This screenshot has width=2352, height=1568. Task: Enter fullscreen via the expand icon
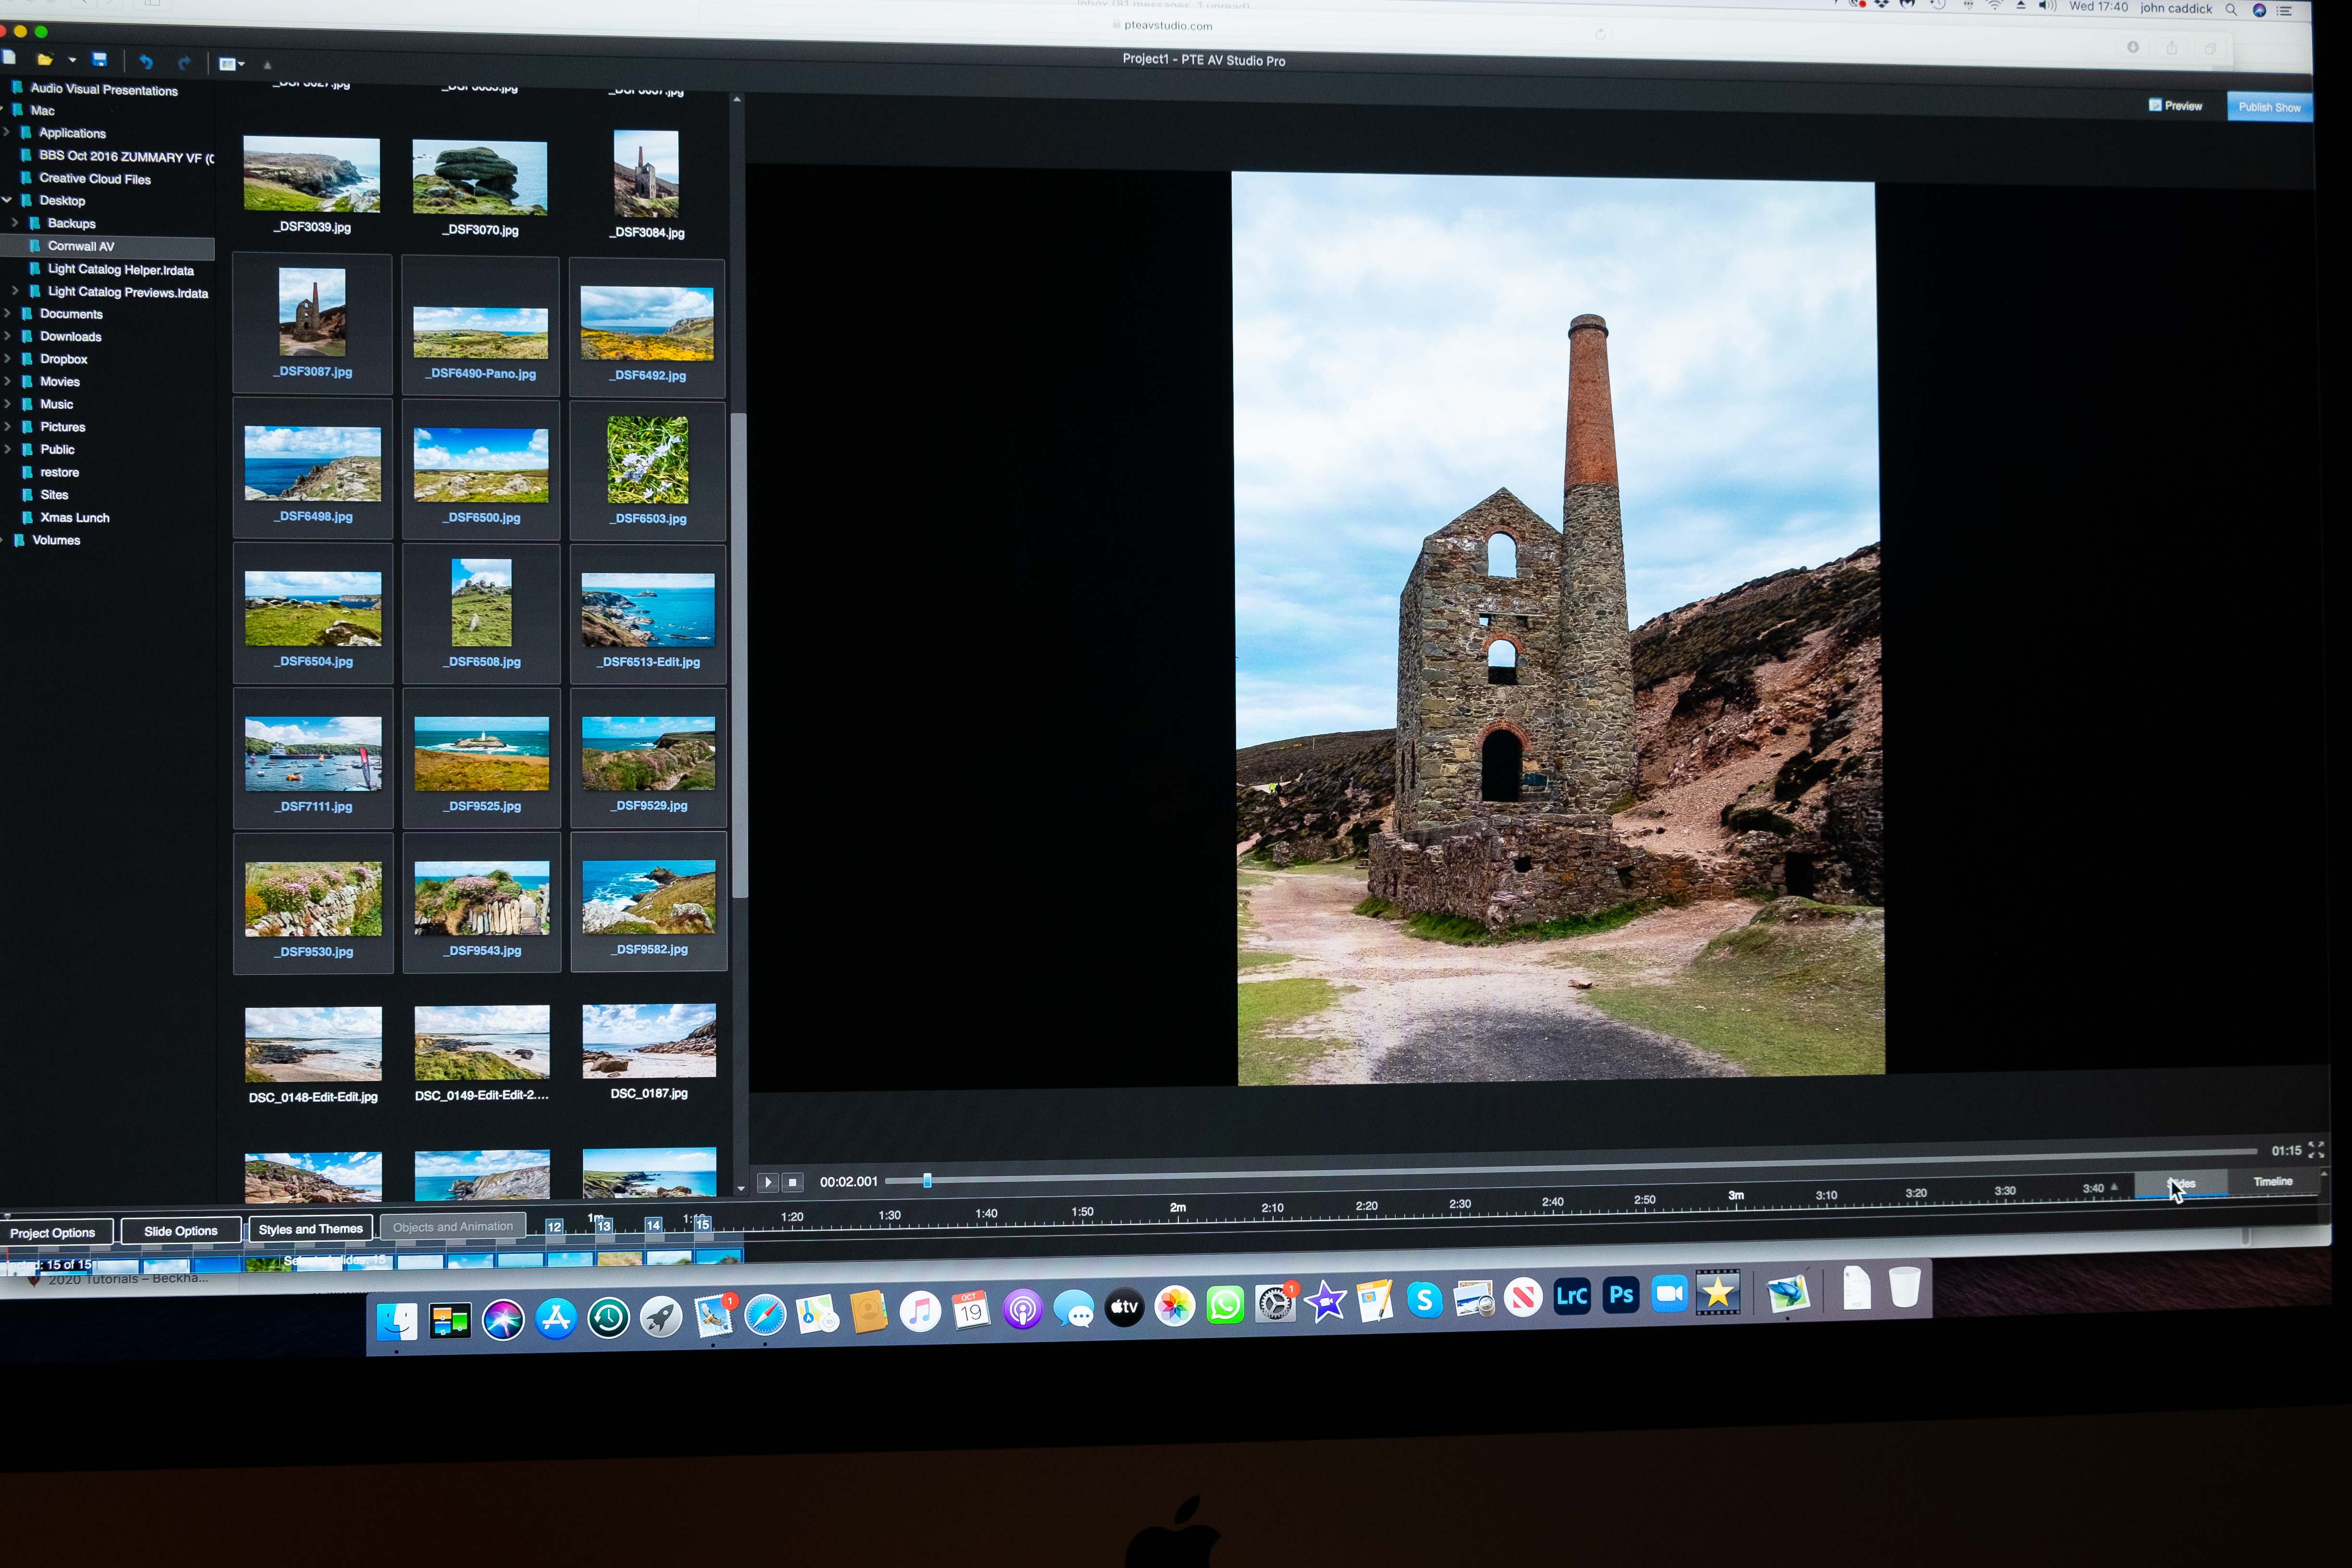(2316, 1150)
